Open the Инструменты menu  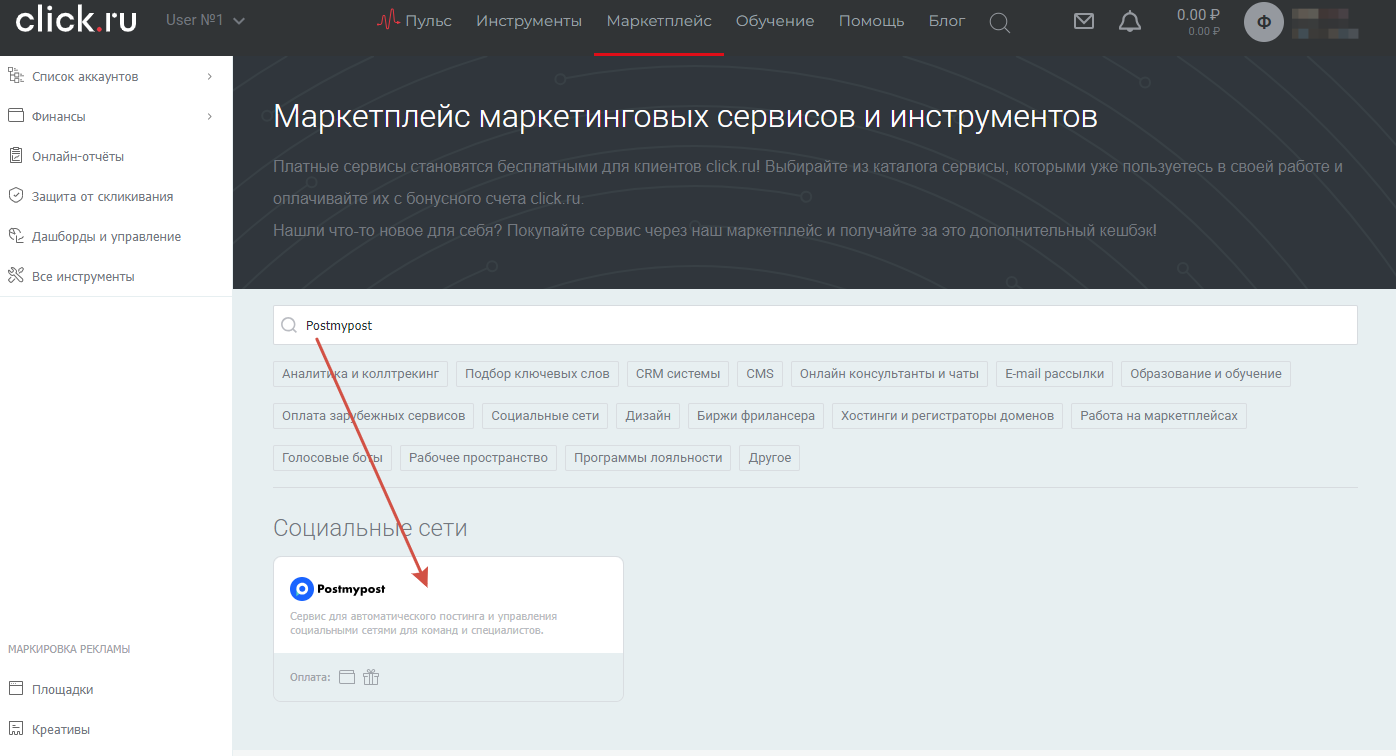click(x=529, y=21)
